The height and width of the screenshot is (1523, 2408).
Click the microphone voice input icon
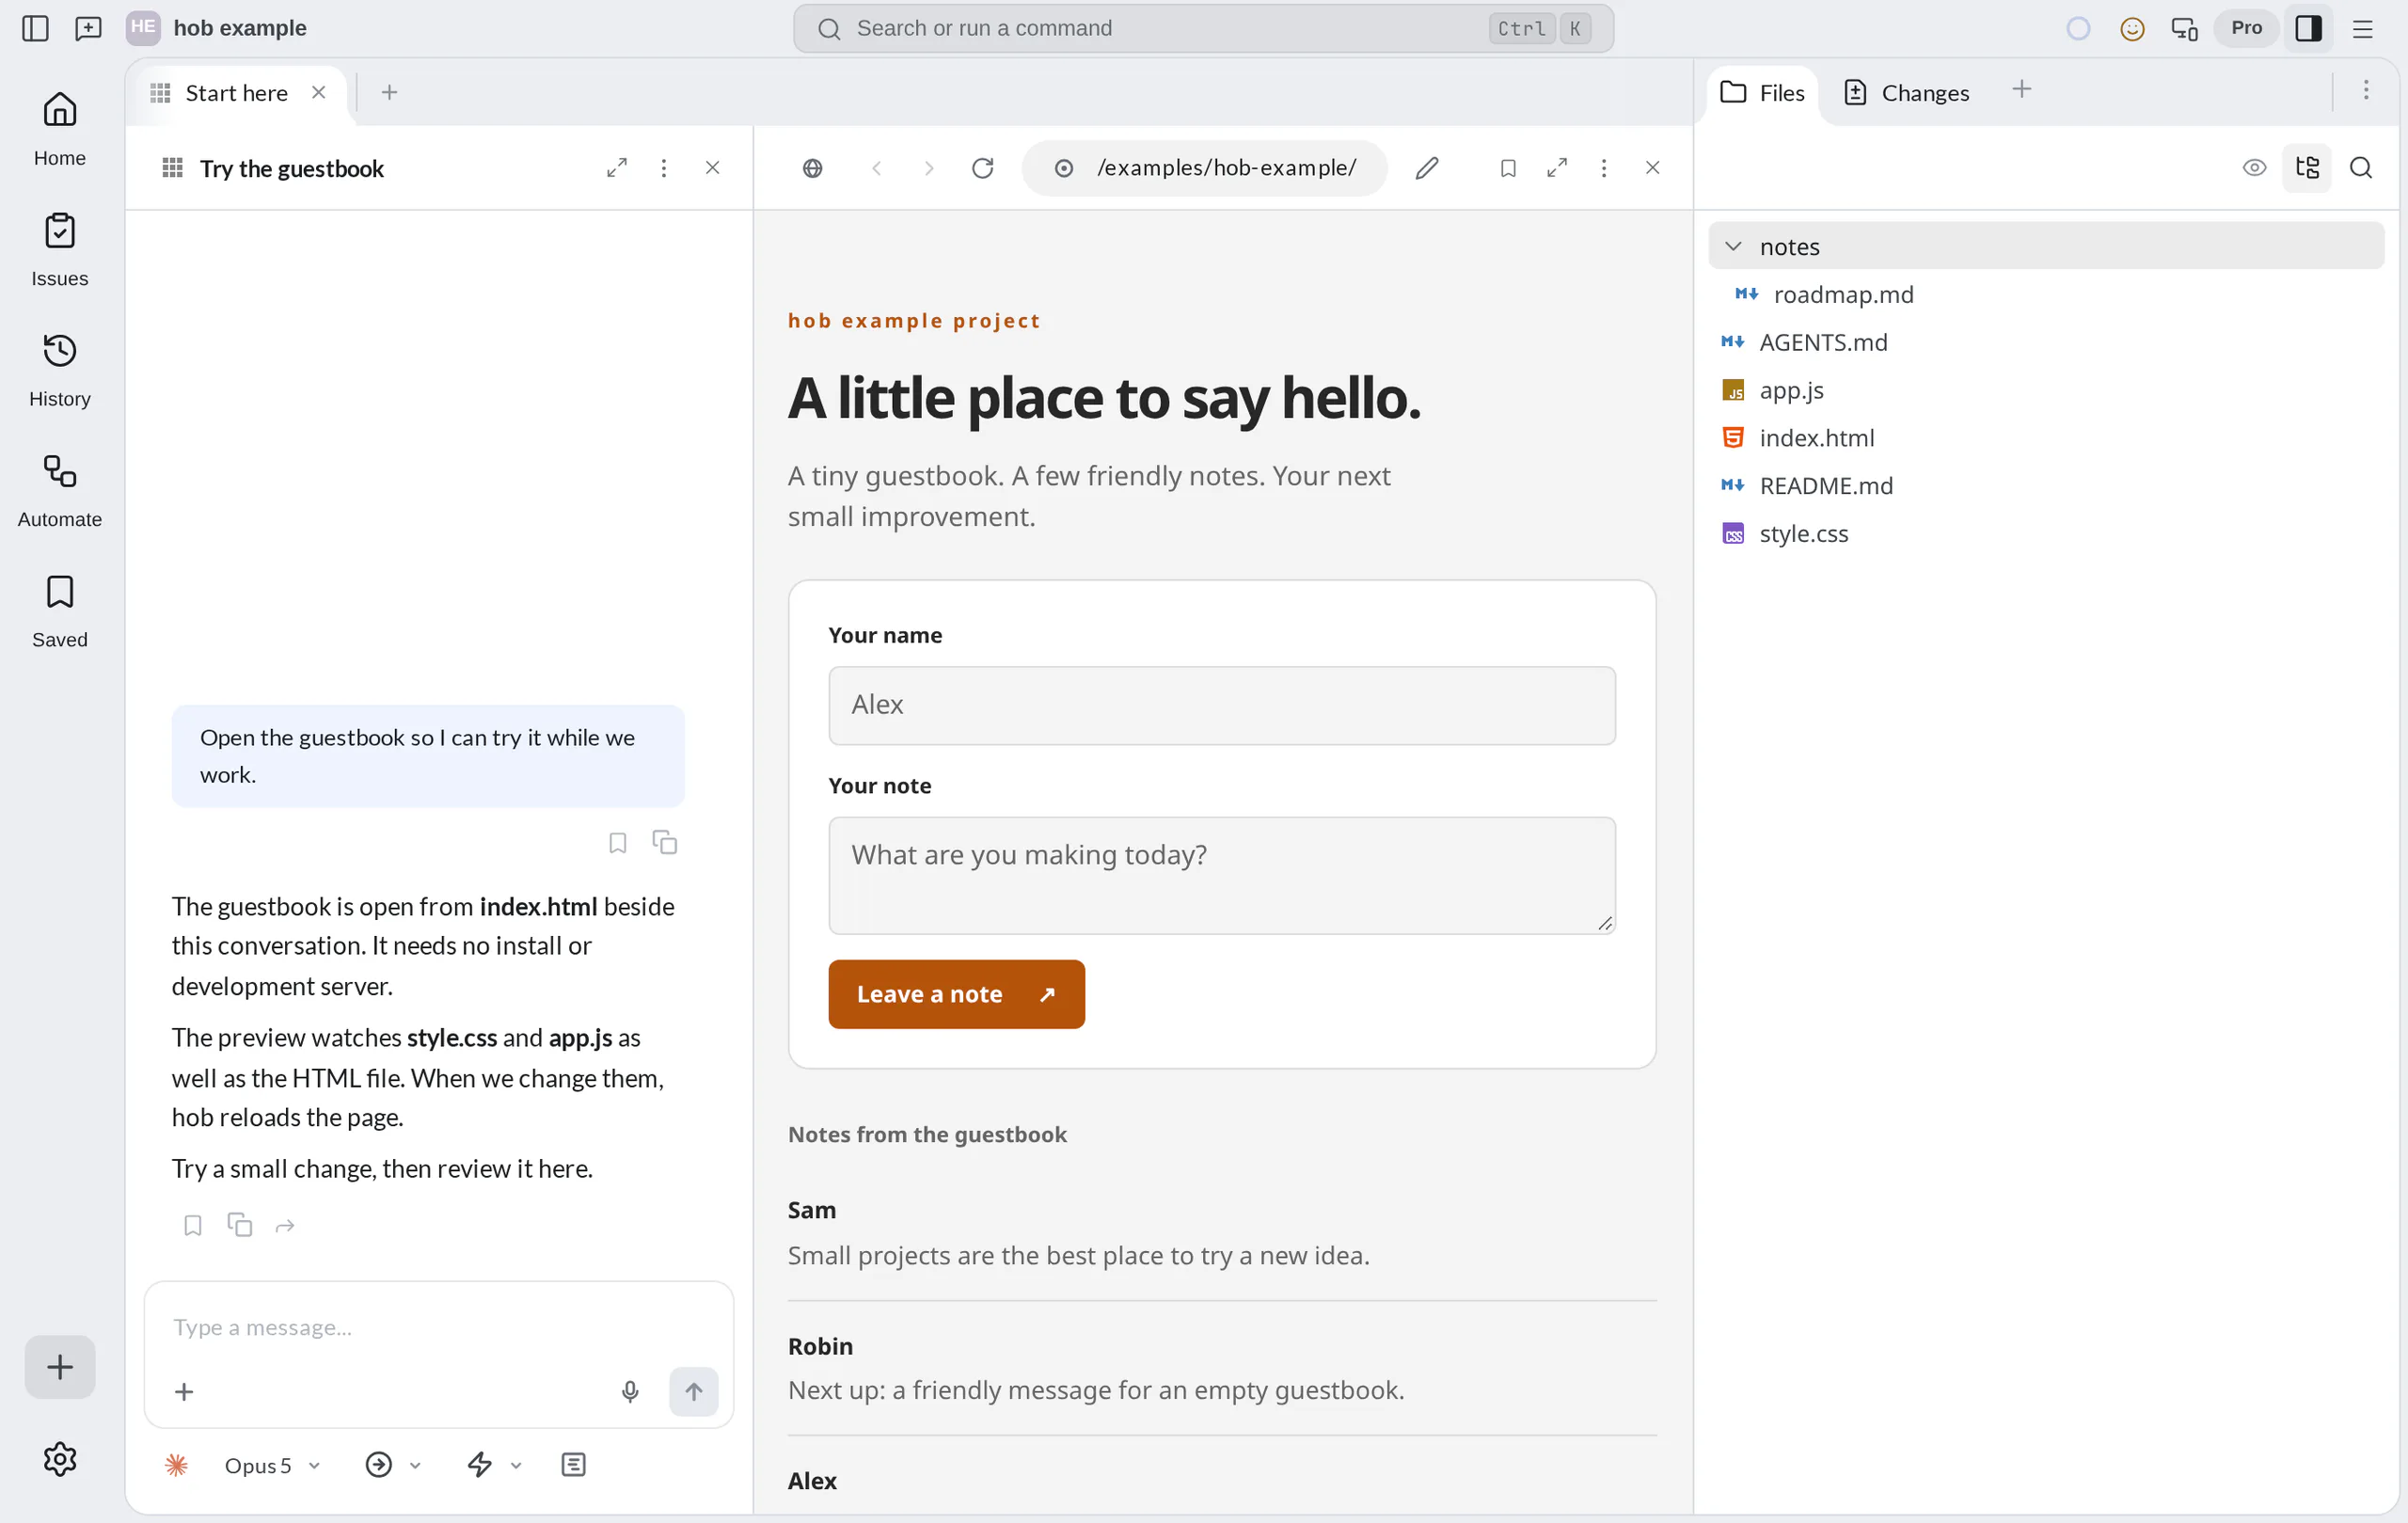point(630,1392)
